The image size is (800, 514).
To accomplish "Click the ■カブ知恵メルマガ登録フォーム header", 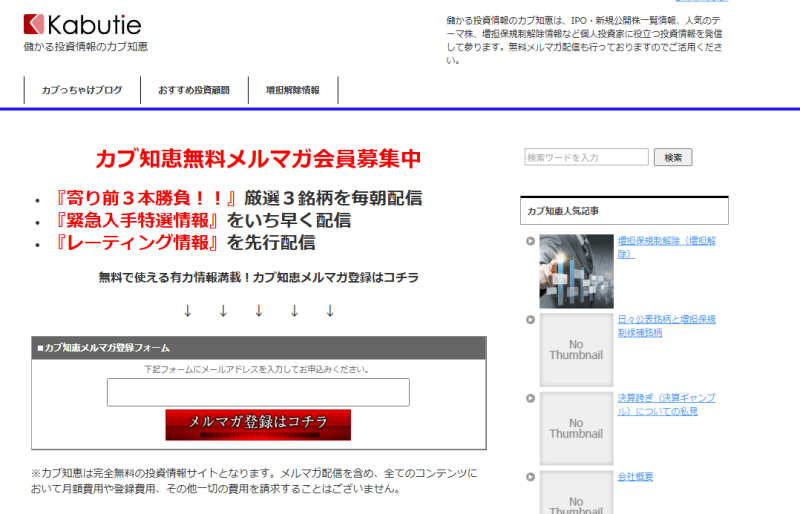I will [259, 348].
